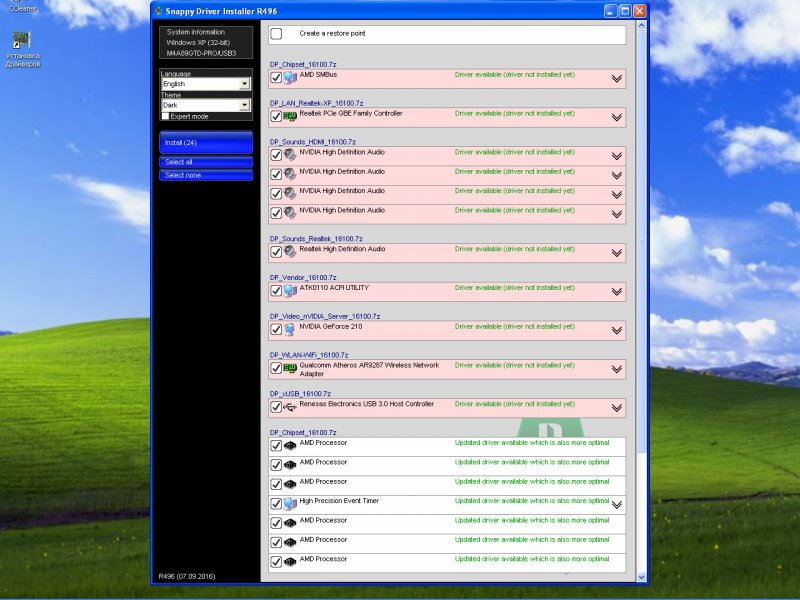Click the High Precision Event Timer icon

(x=290, y=504)
